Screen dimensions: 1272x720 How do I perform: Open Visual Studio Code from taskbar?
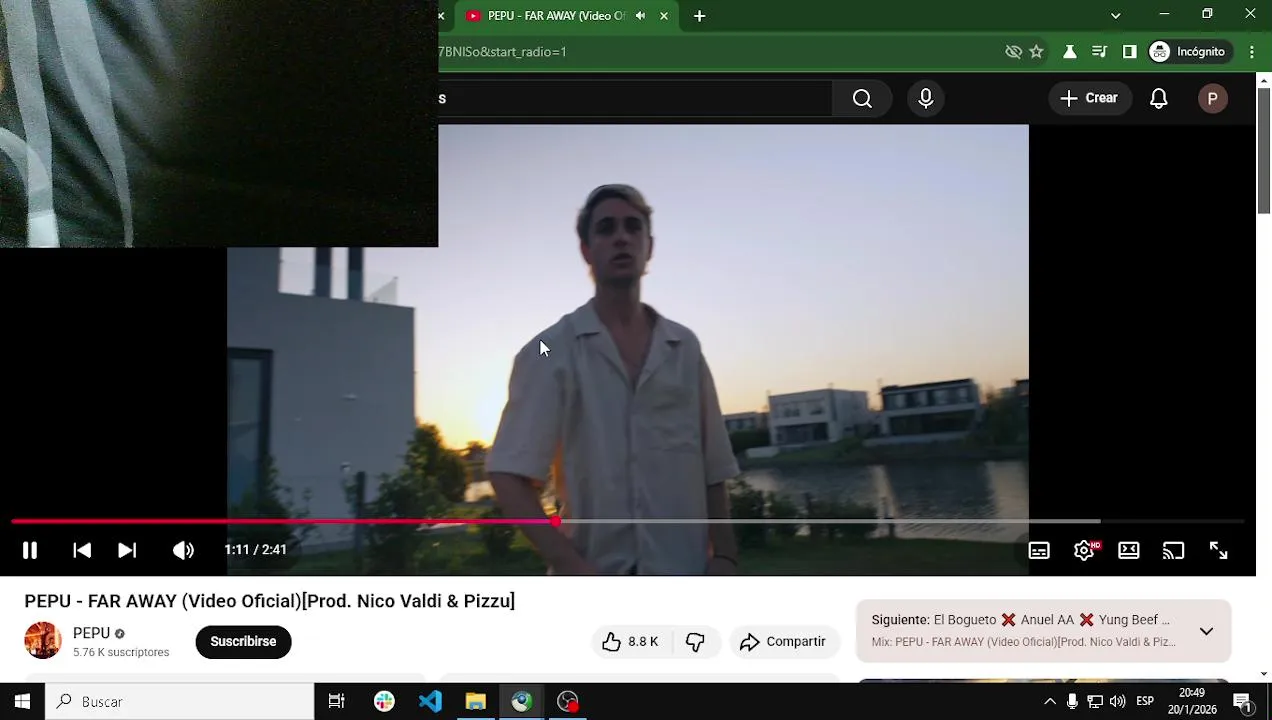[x=430, y=701]
